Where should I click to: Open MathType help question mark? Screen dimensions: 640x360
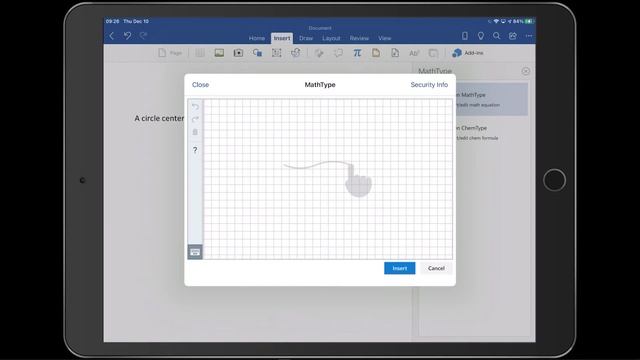[195, 150]
